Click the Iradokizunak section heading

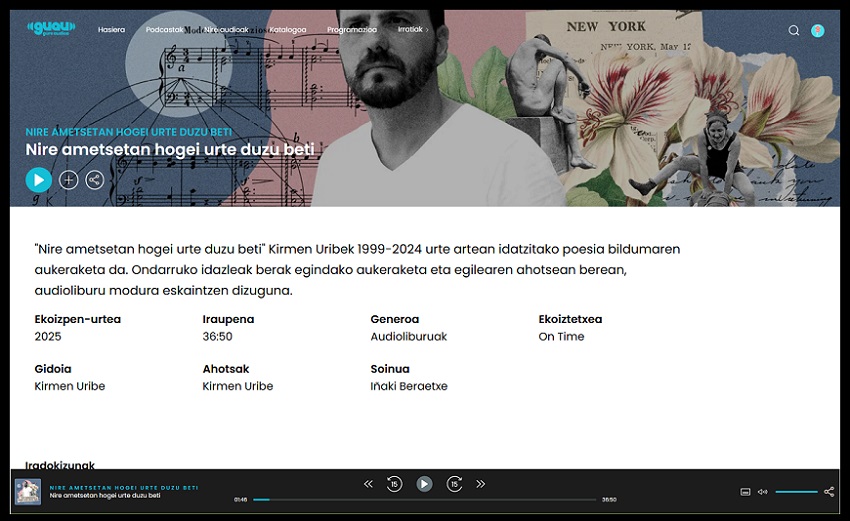coord(60,465)
